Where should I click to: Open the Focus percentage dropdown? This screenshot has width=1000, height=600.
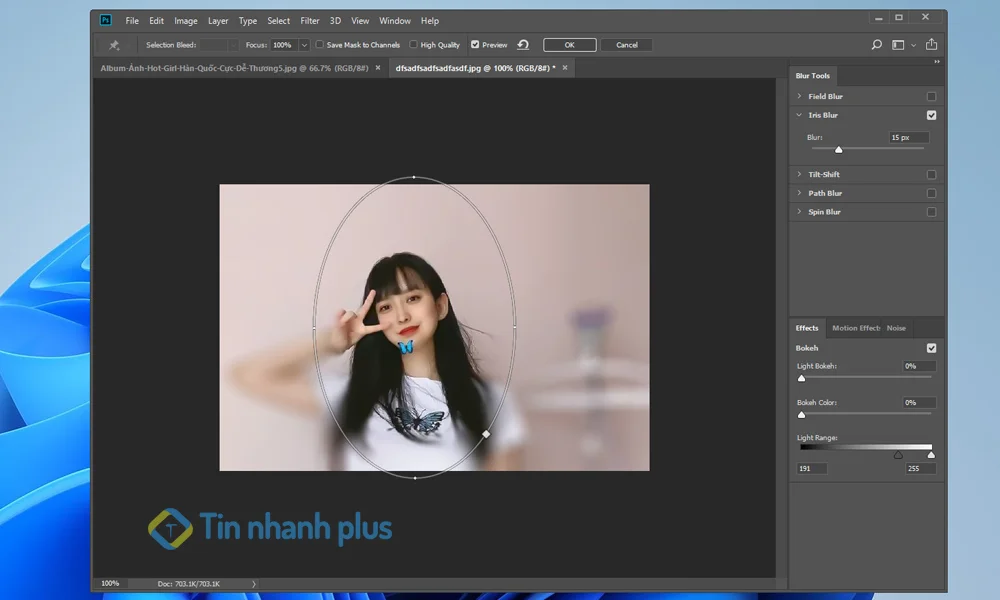pyautogui.click(x=304, y=45)
